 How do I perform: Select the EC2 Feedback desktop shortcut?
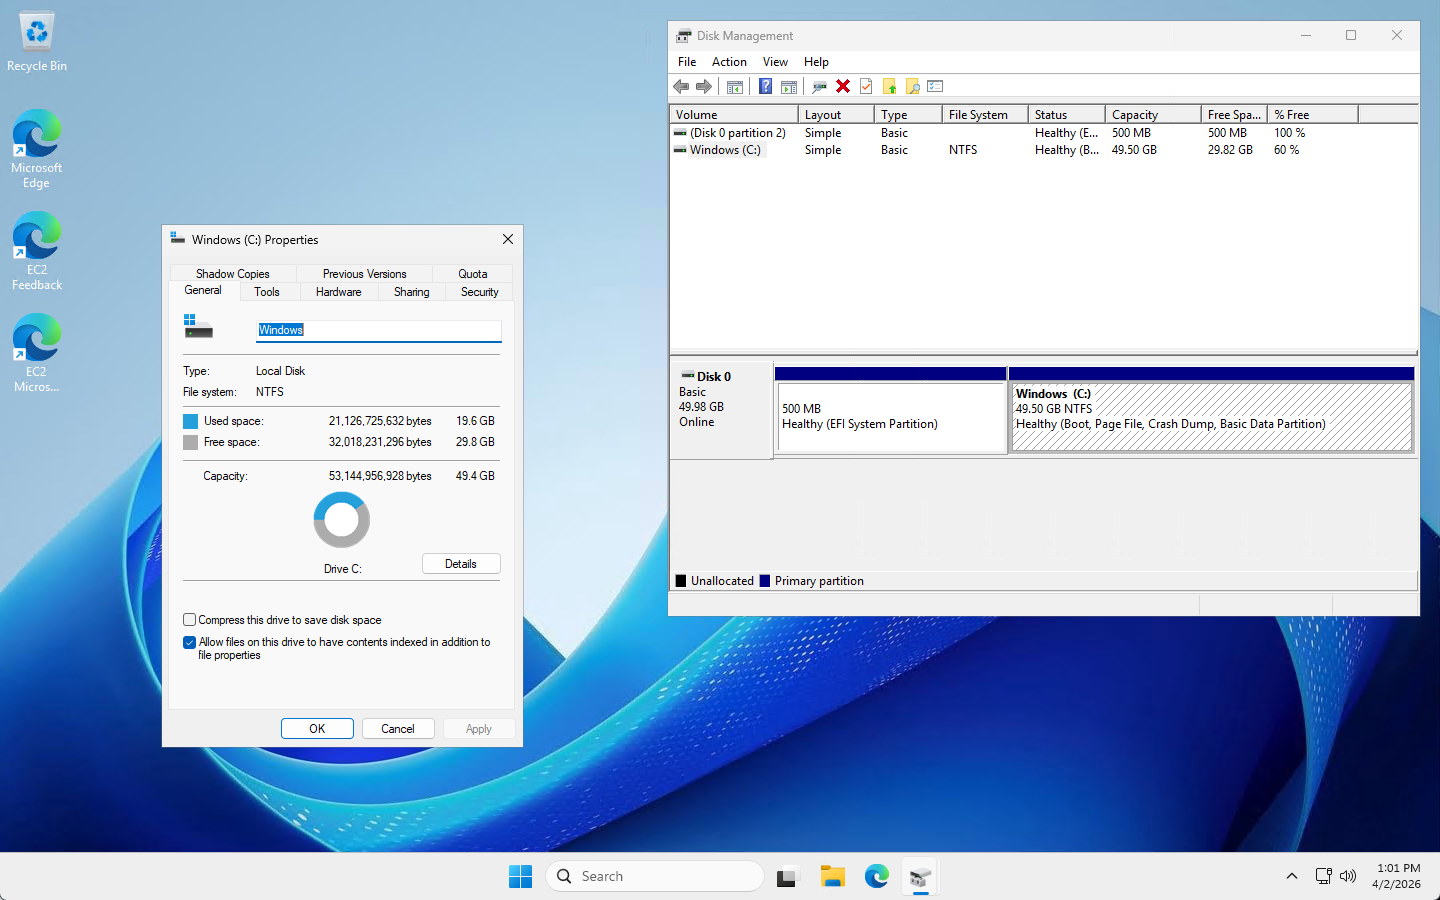[37, 251]
